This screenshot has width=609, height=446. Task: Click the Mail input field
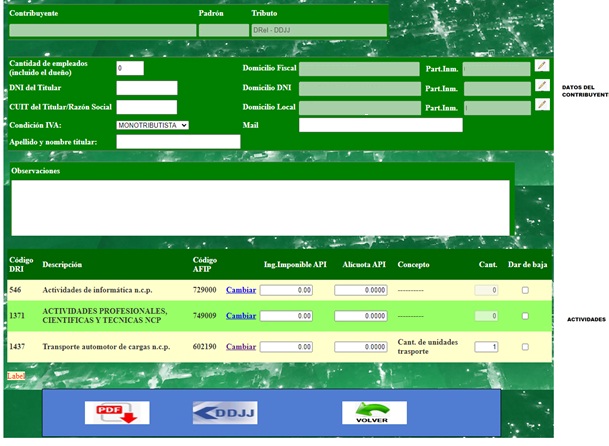pos(380,126)
